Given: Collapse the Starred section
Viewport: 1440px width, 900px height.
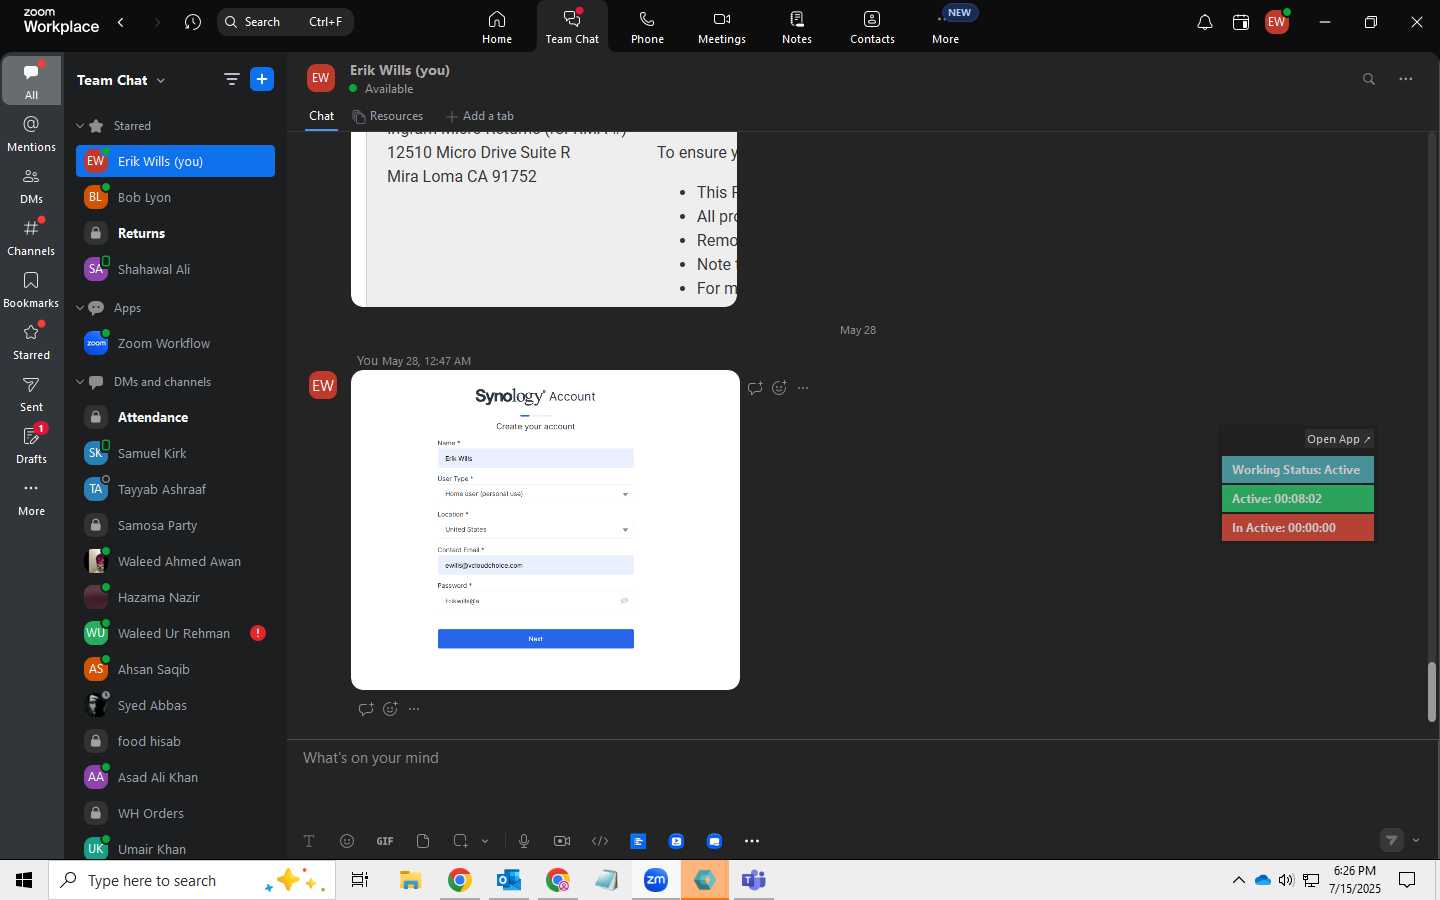Looking at the screenshot, I should [80, 126].
